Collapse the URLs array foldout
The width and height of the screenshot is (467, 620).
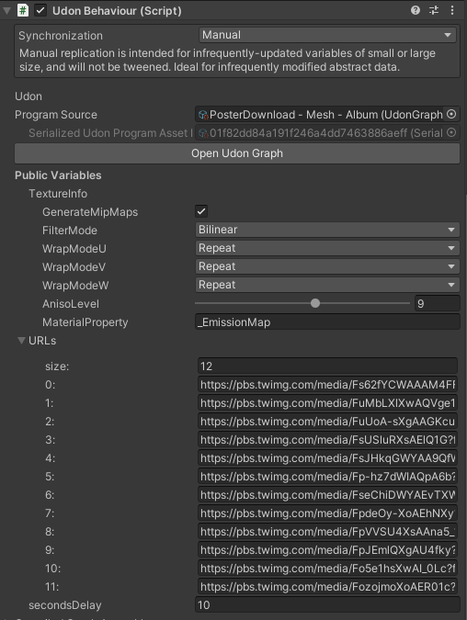21,340
